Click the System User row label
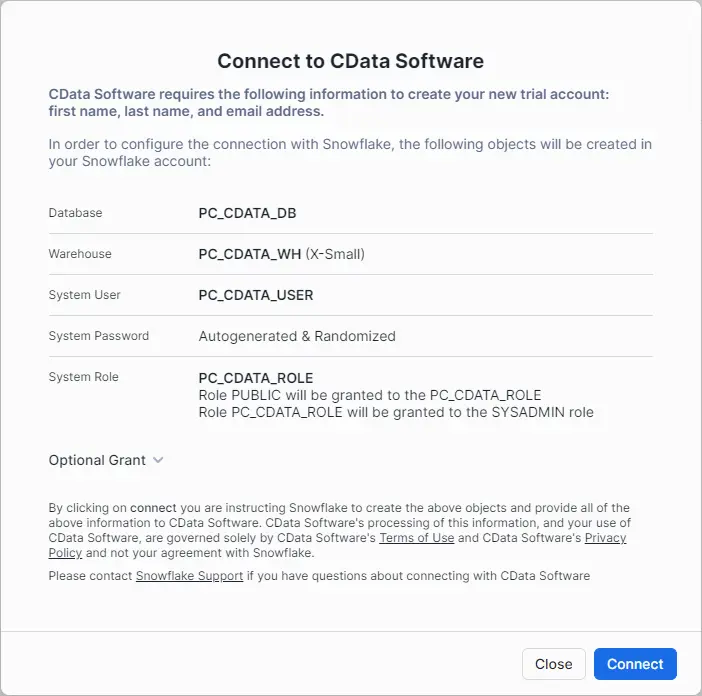Image resolution: width=702 pixels, height=696 pixels. (x=84, y=295)
